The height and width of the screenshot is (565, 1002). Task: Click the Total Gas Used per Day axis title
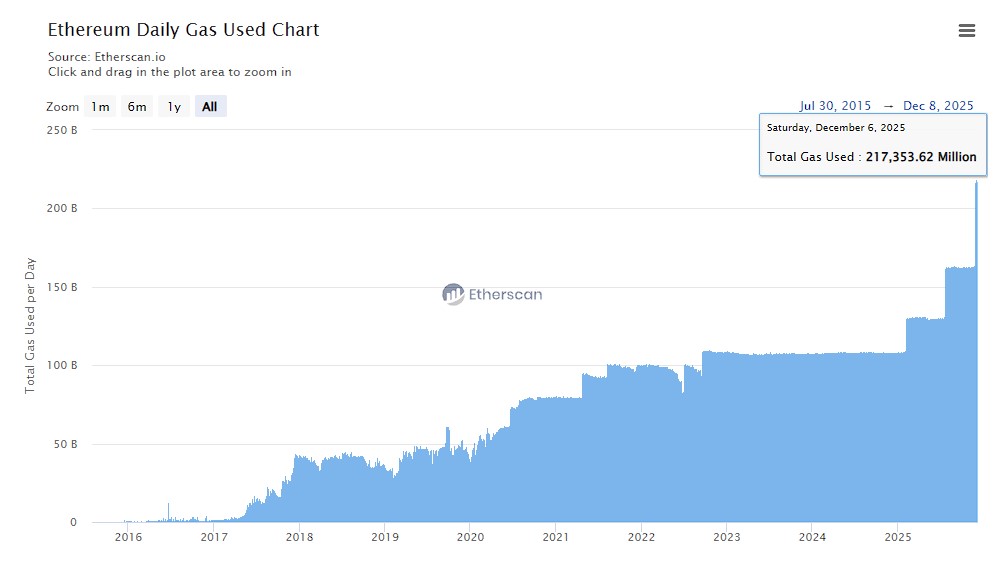31,325
